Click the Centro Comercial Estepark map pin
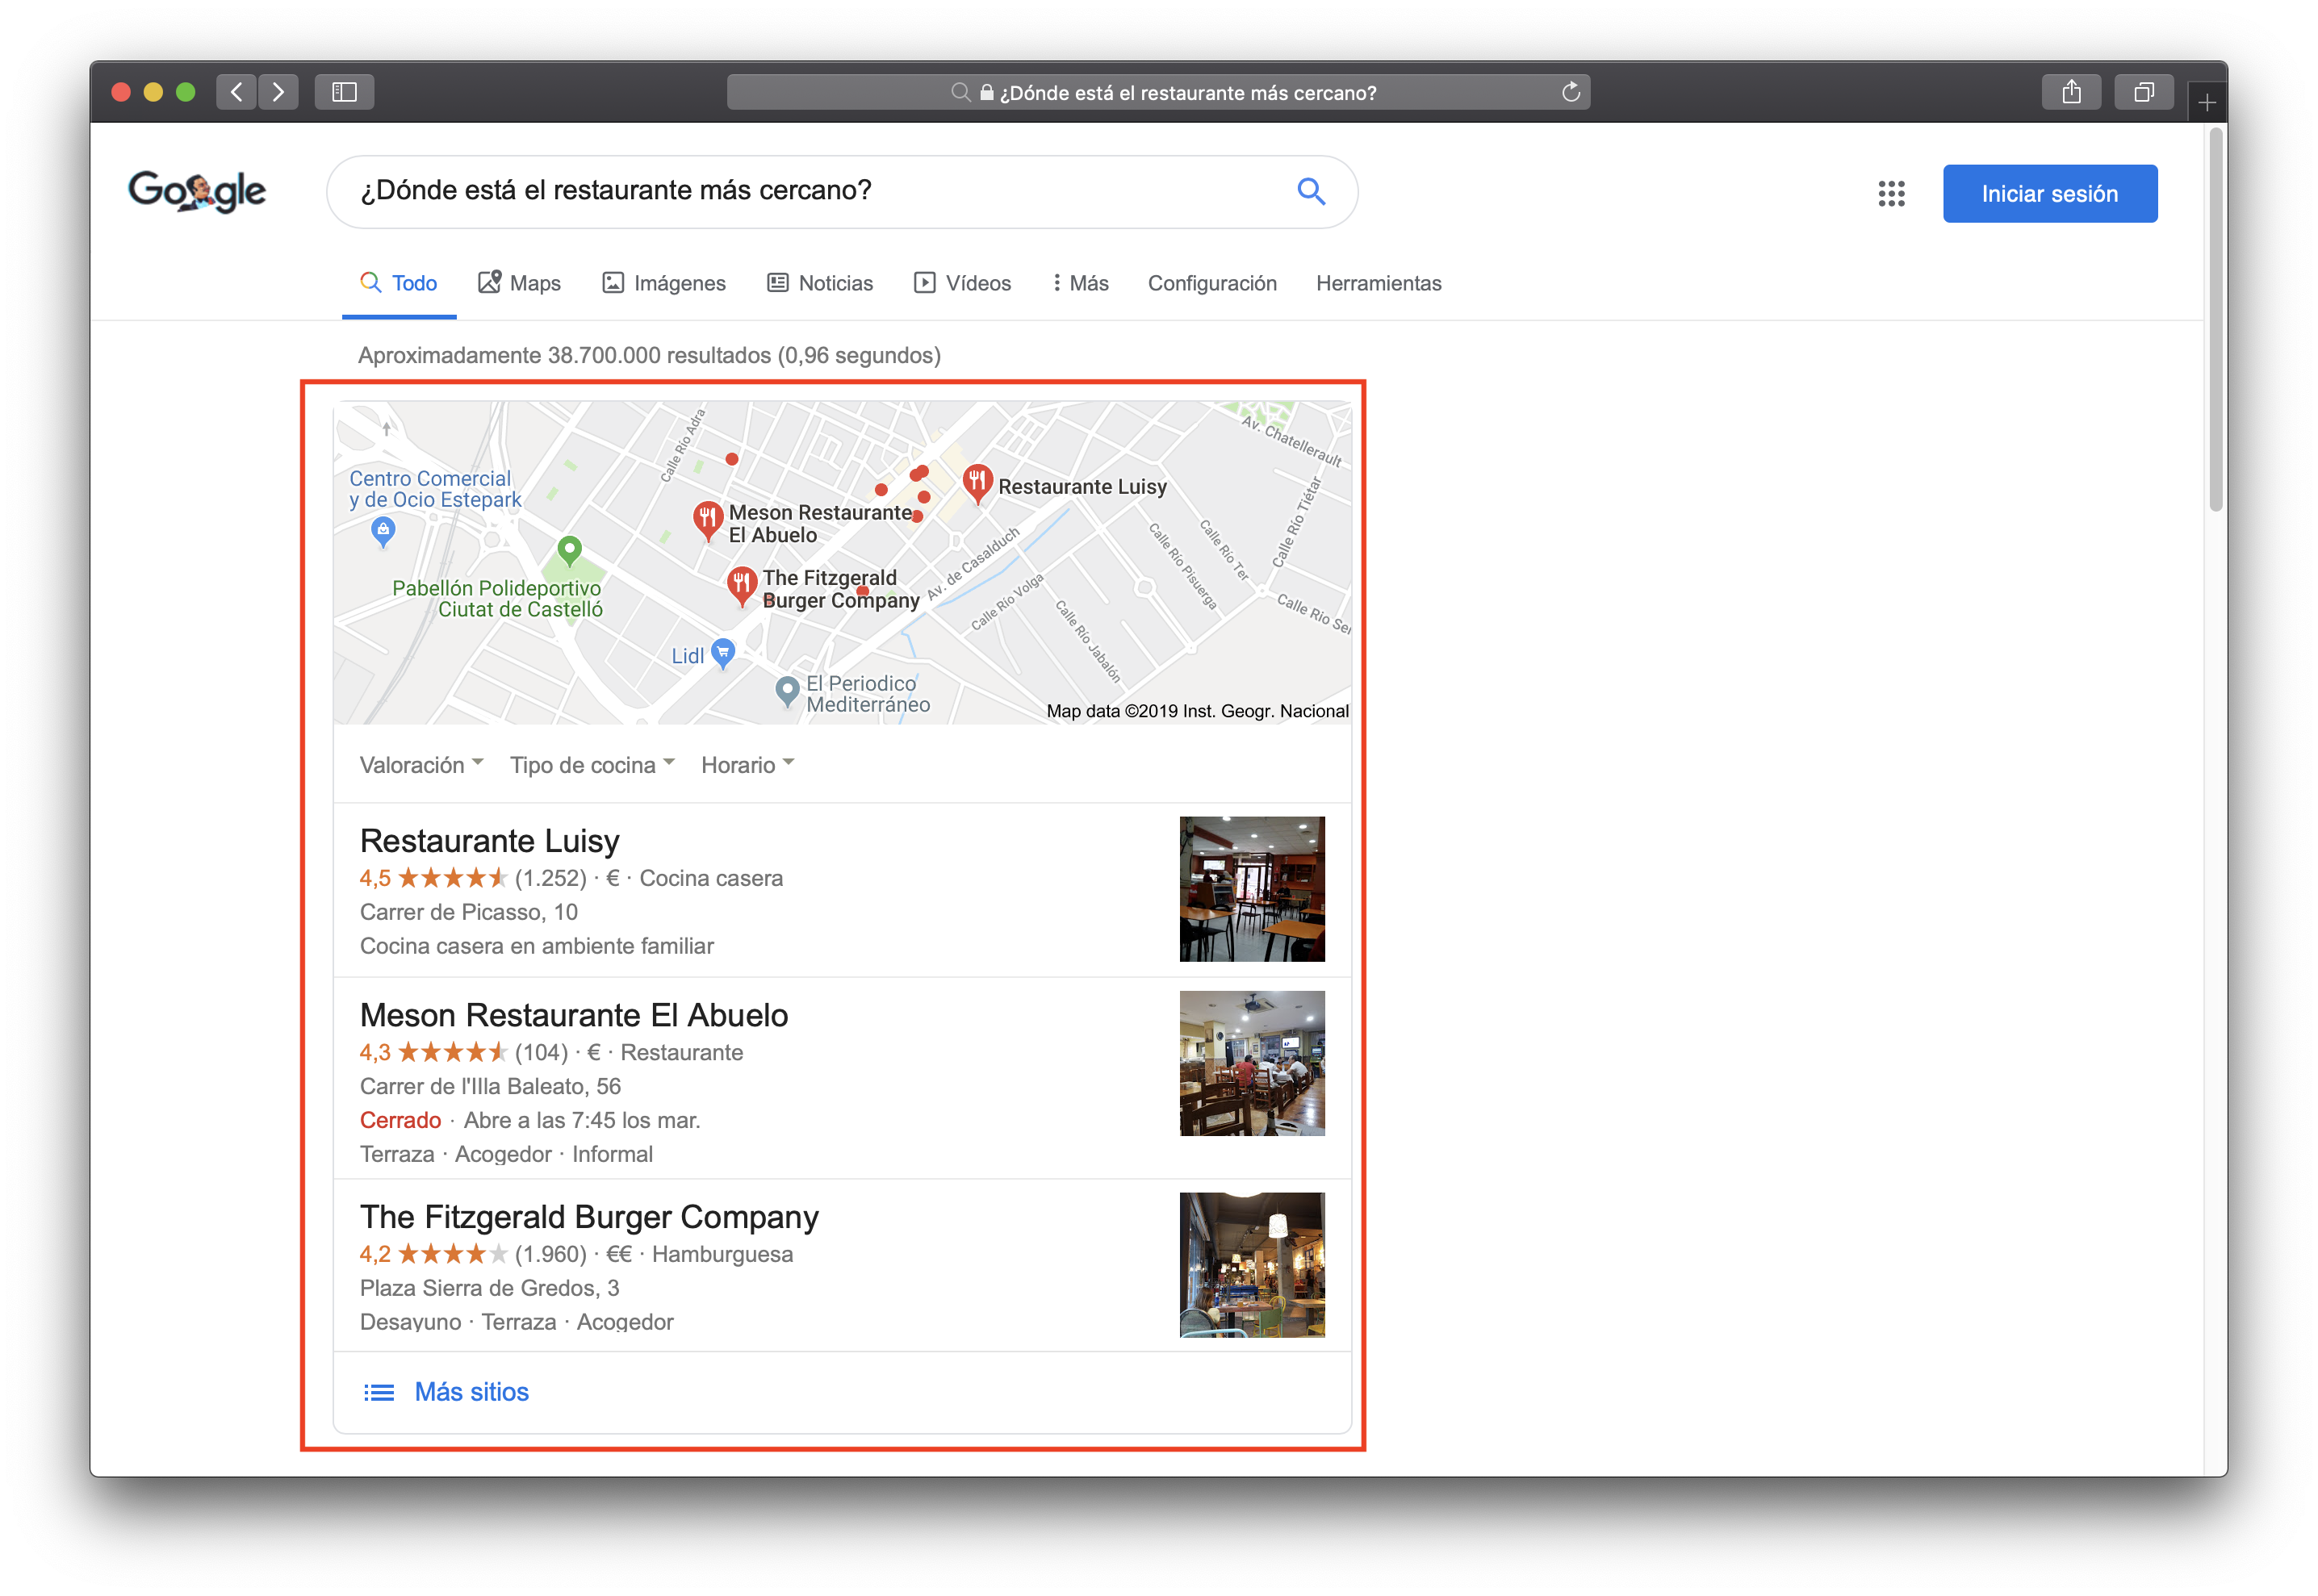The width and height of the screenshot is (2318, 1596). click(x=383, y=531)
